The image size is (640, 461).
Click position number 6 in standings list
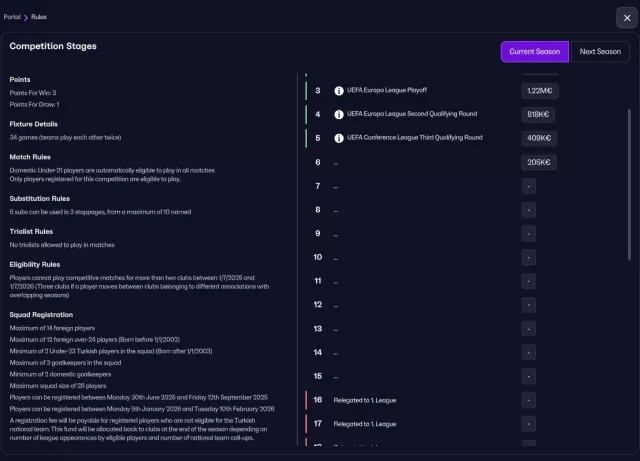click(x=318, y=162)
